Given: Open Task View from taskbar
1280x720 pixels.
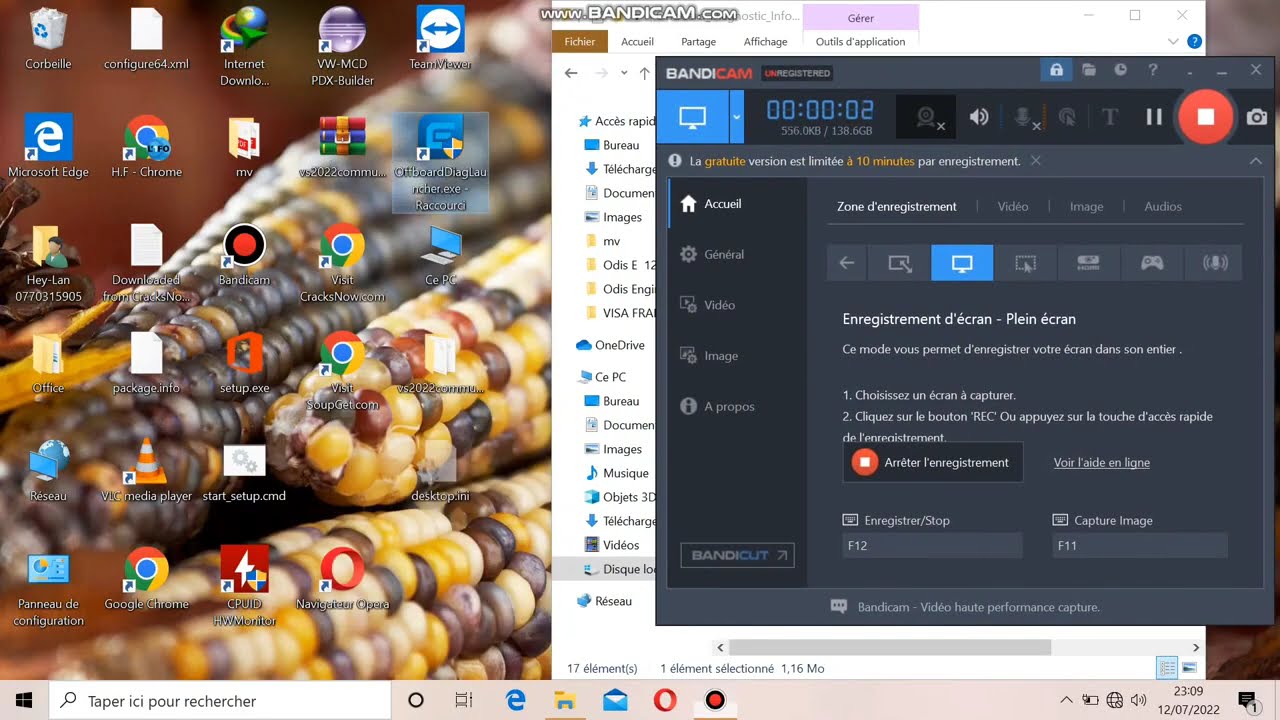Looking at the screenshot, I should click(x=464, y=701).
